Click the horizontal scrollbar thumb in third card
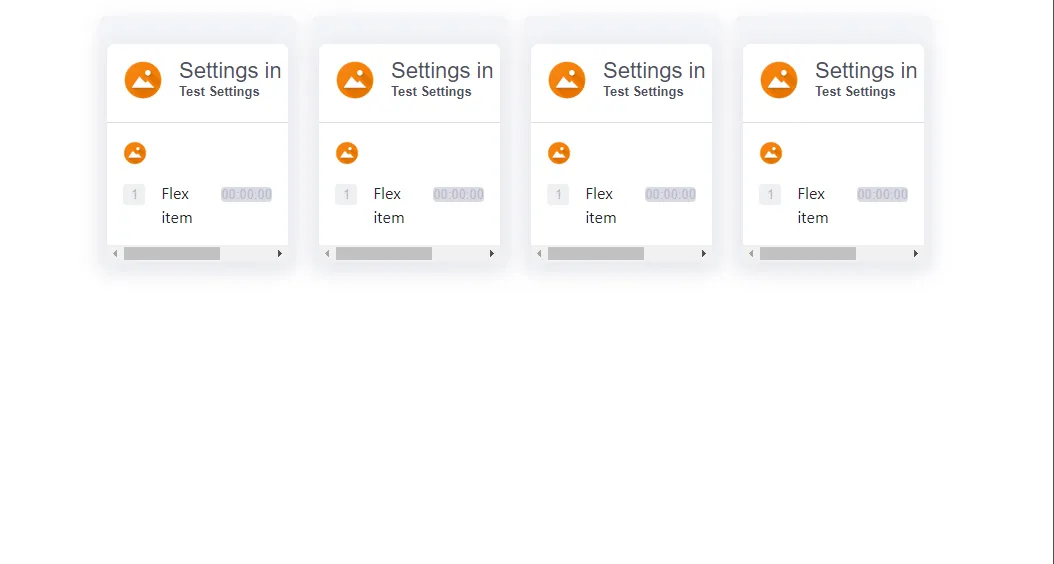 click(x=596, y=254)
